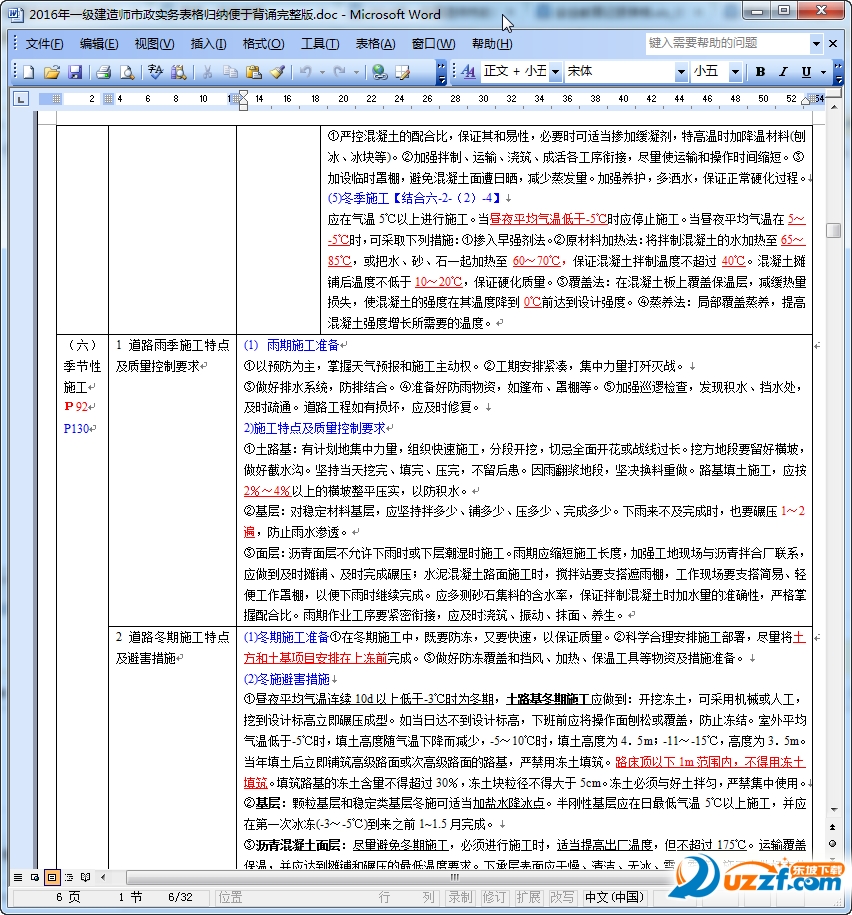Open the 工具(T) menu
This screenshot has width=852, height=915.
point(320,44)
